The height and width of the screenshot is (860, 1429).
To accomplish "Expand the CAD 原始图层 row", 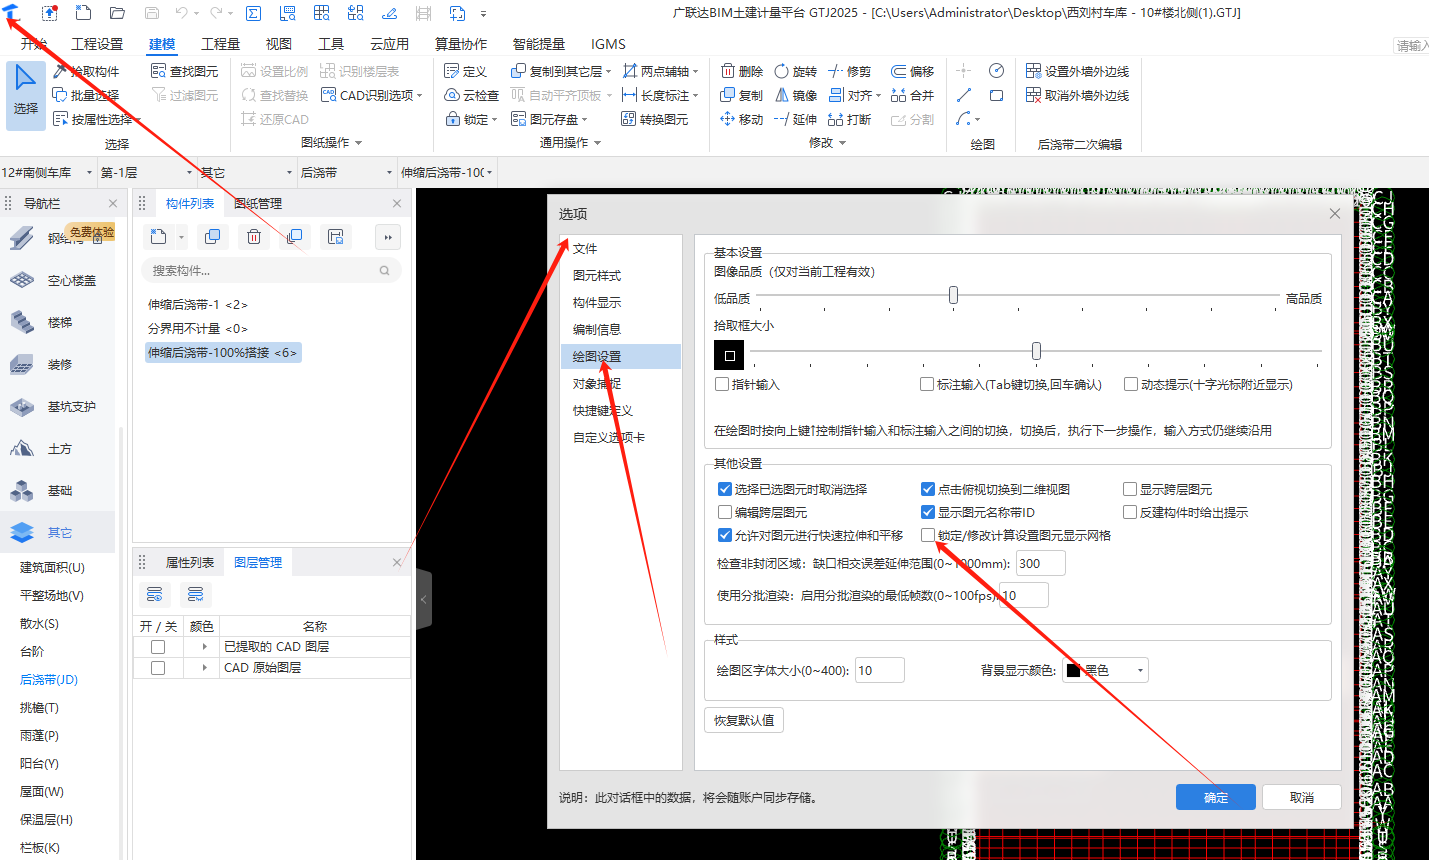I will coord(204,667).
